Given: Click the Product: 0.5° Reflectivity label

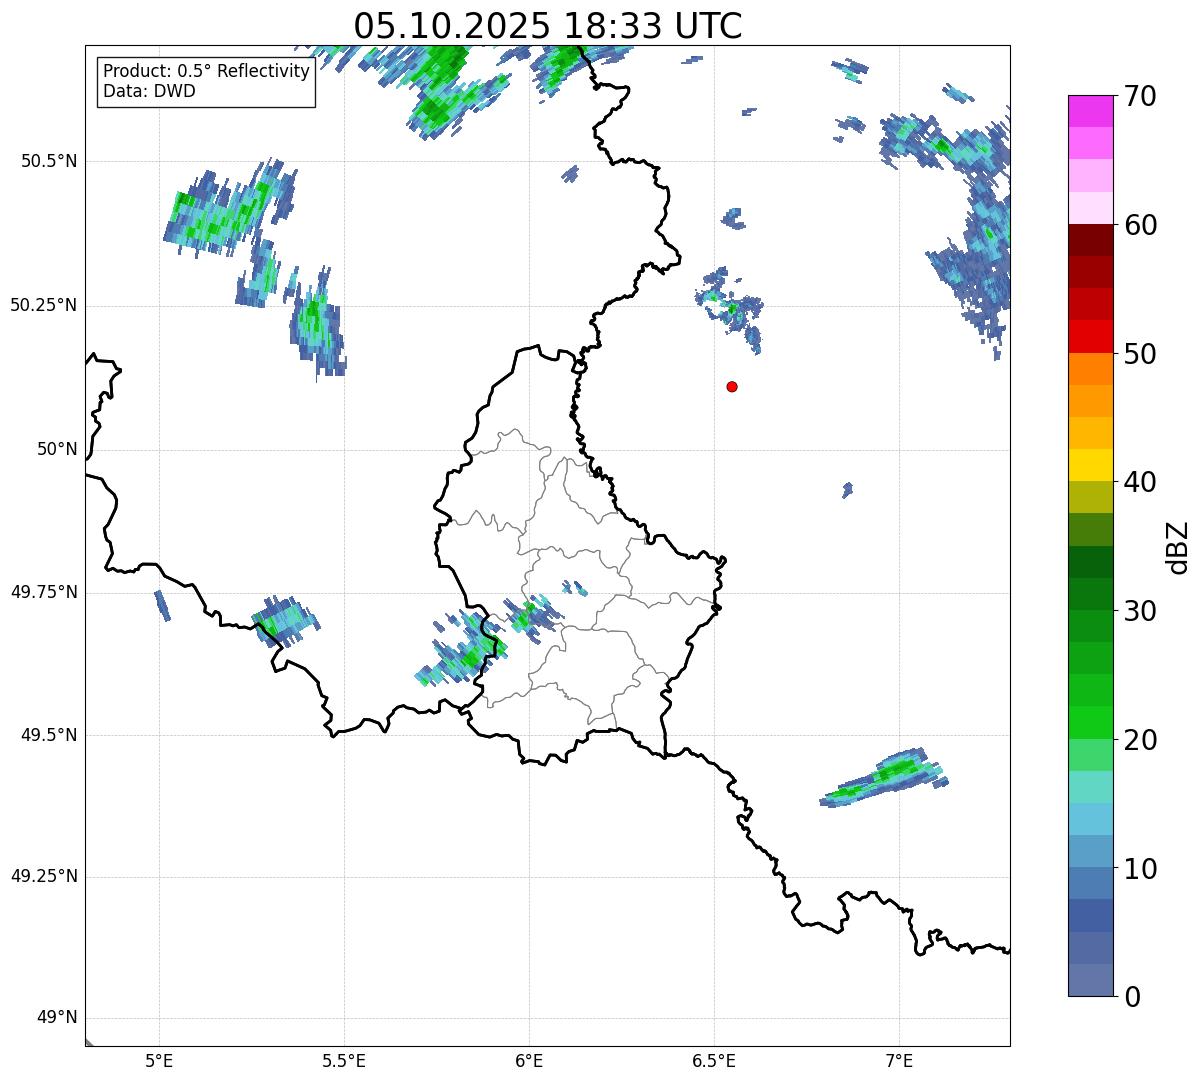Looking at the screenshot, I should pyautogui.click(x=206, y=72).
